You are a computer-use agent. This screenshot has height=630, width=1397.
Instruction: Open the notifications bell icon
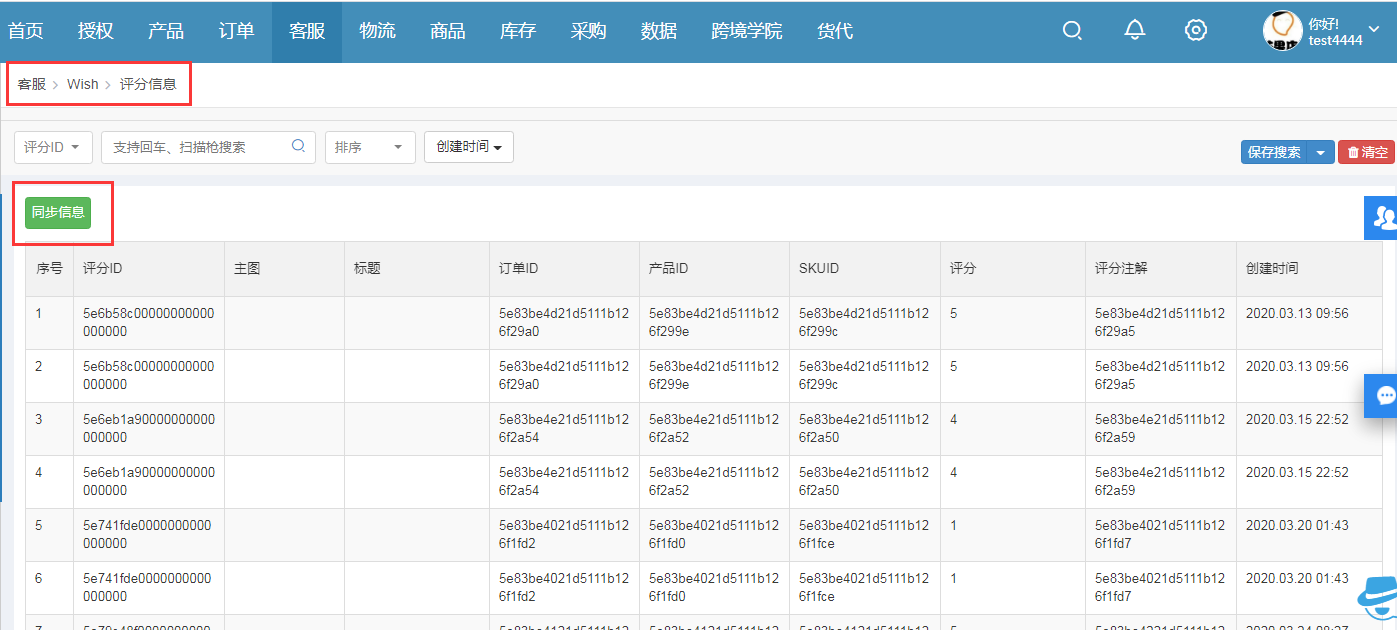1134,31
